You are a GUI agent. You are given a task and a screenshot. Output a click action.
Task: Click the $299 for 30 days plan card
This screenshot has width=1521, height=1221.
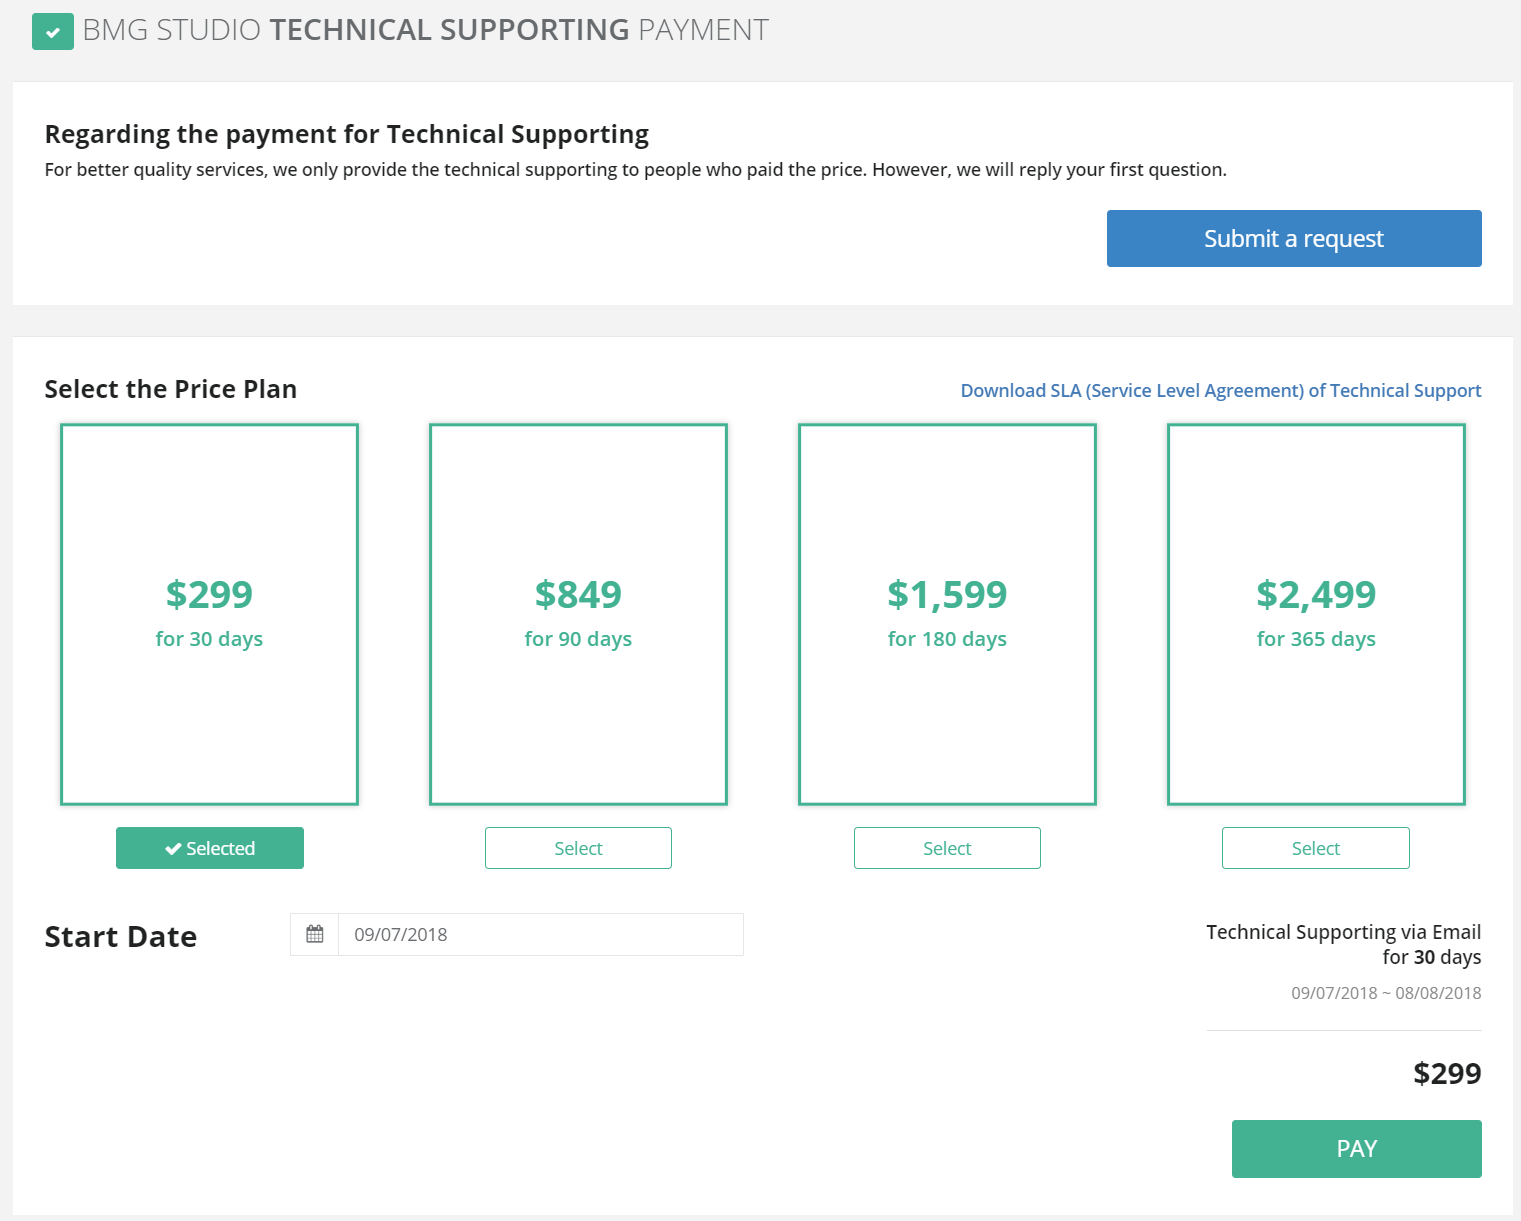click(209, 614)
